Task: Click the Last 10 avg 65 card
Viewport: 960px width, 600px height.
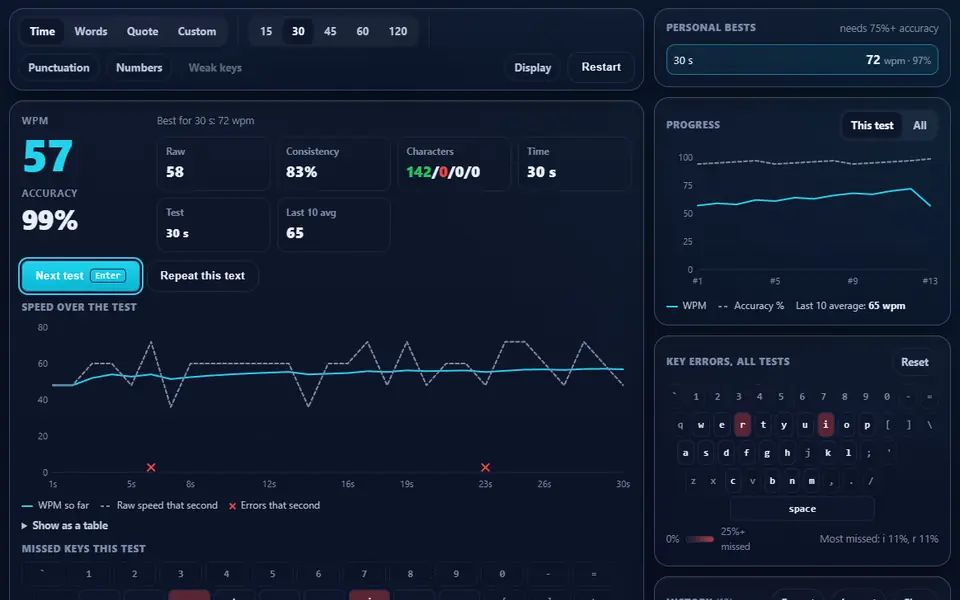Action: point(333,225)
